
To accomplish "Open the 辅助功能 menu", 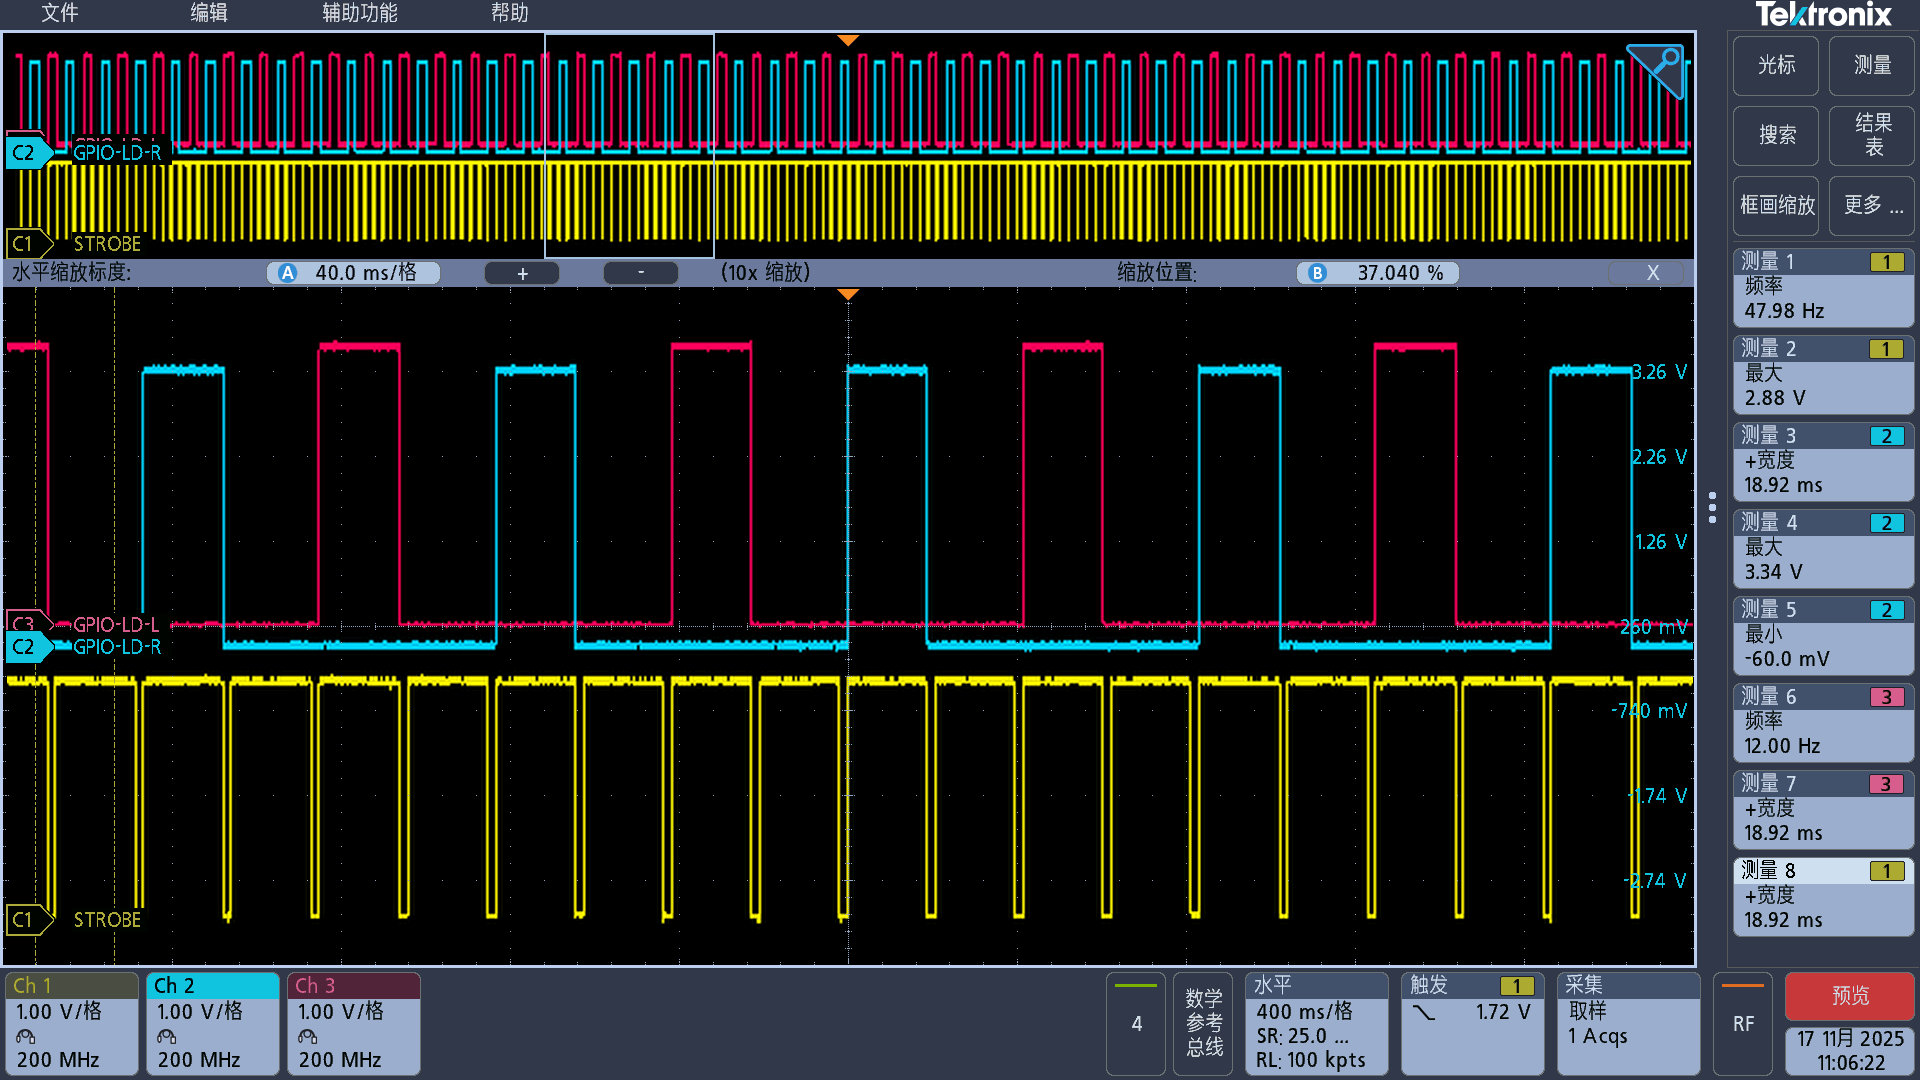I will click(x=359, y=13).
